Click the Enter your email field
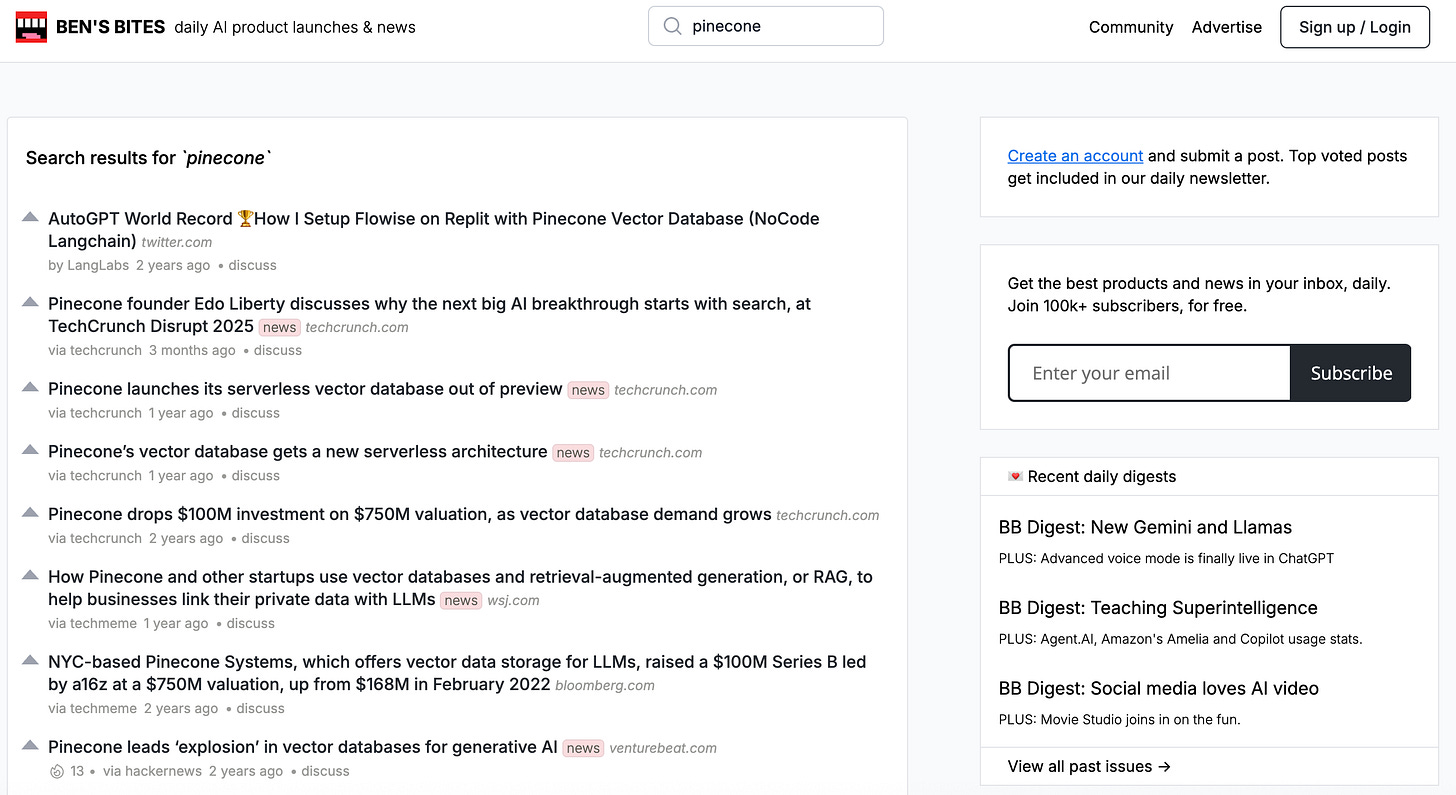 (x=1150, y=373)
